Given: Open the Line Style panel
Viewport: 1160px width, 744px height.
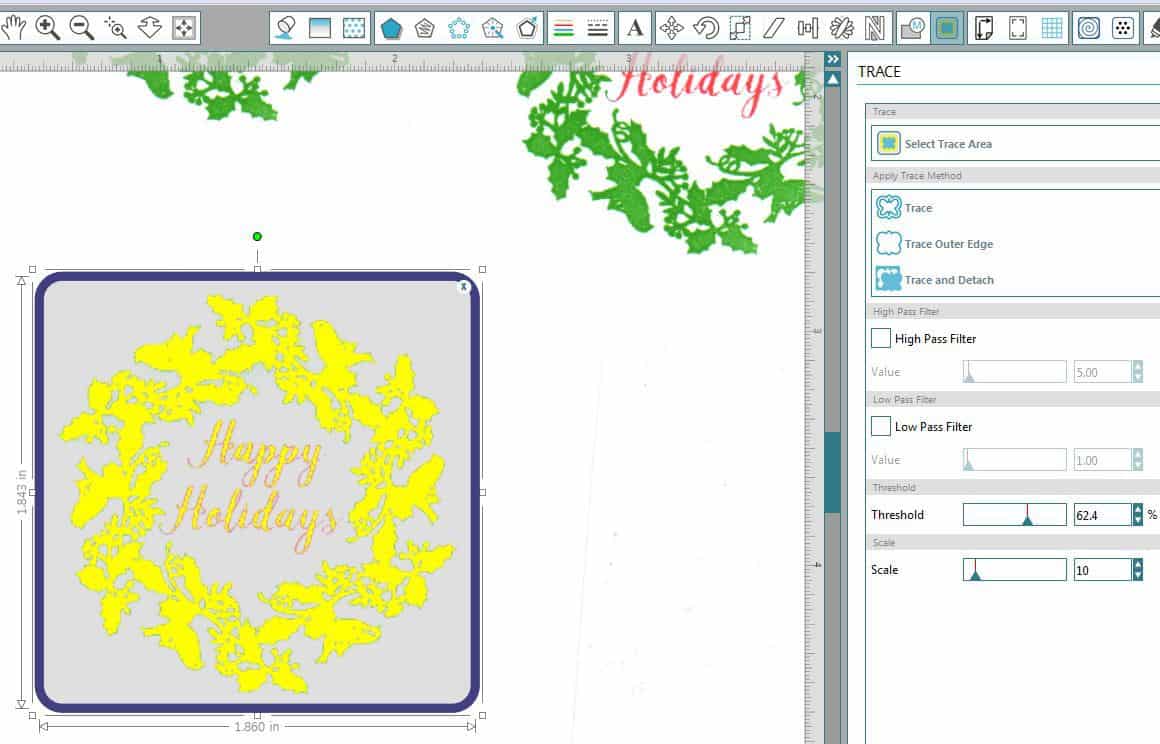Looking at the screenshot, I should point(598,28).
